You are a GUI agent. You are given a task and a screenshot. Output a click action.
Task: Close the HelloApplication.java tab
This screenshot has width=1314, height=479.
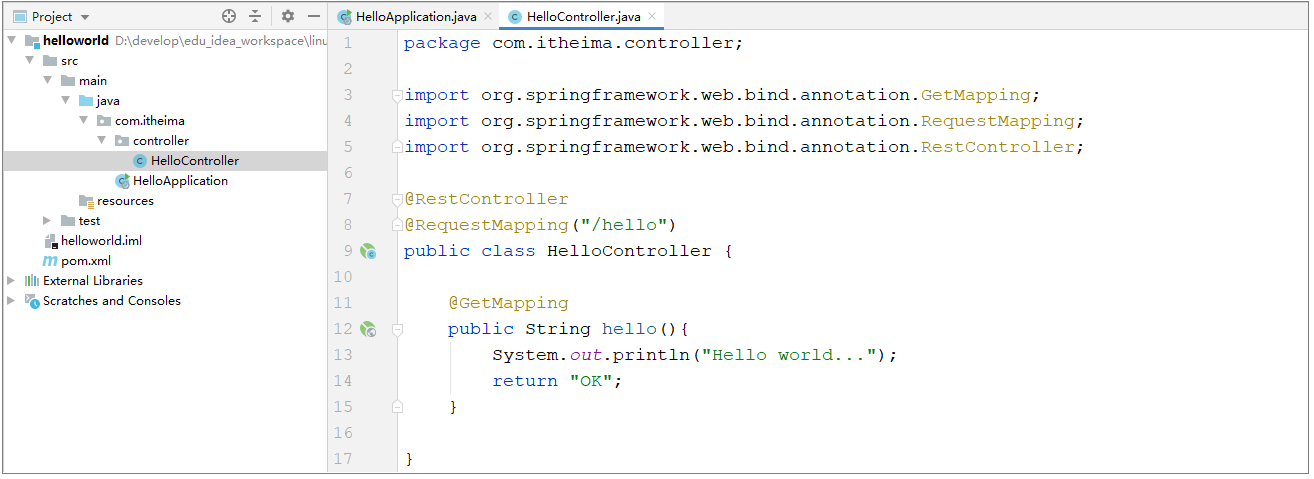pyautogui.click(x=488, y=17)
